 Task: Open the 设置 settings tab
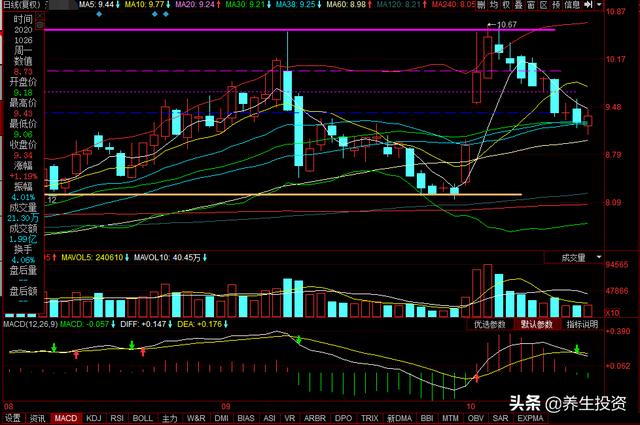[x=13, y=418]
